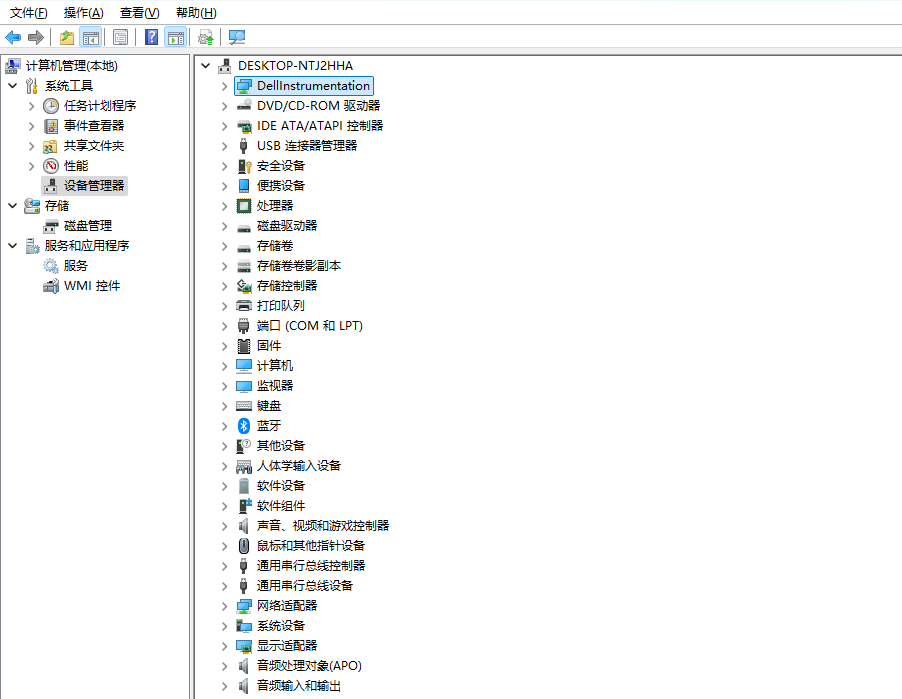The image size is (902, 699).
Task: Click the blue Help question-mark toolbar icon
Action: [151, 37]
